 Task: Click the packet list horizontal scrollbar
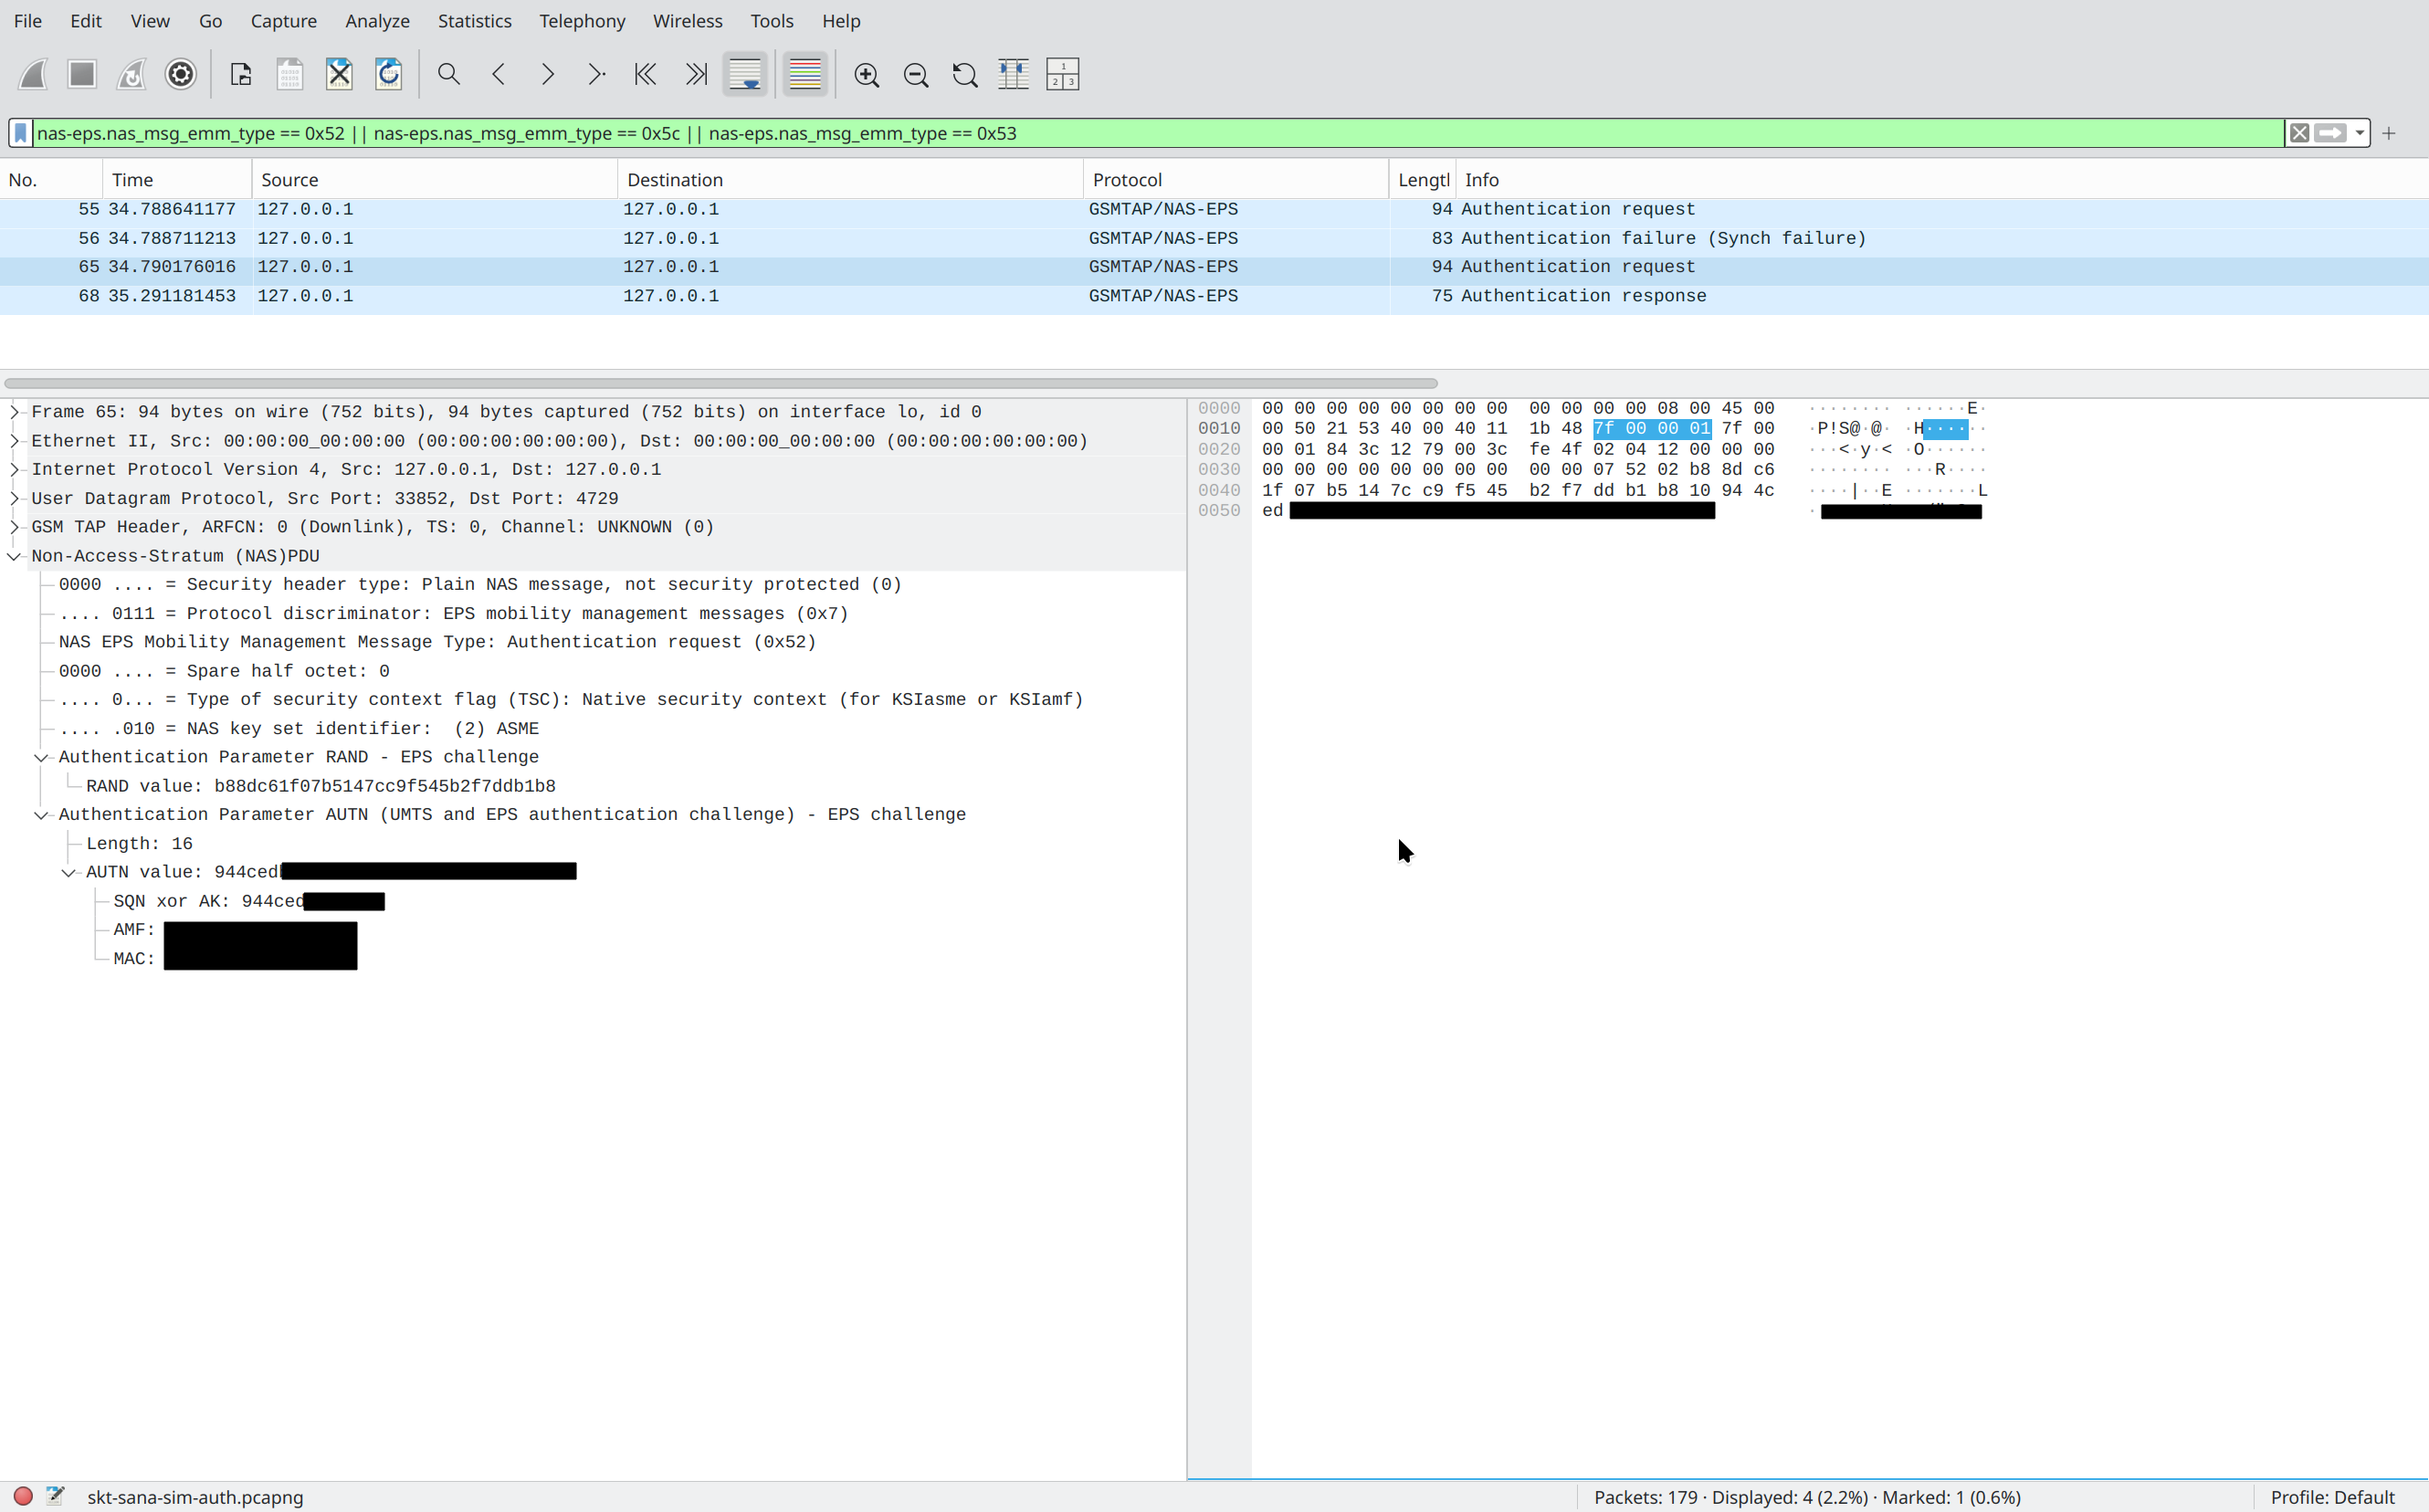[720, 383]
